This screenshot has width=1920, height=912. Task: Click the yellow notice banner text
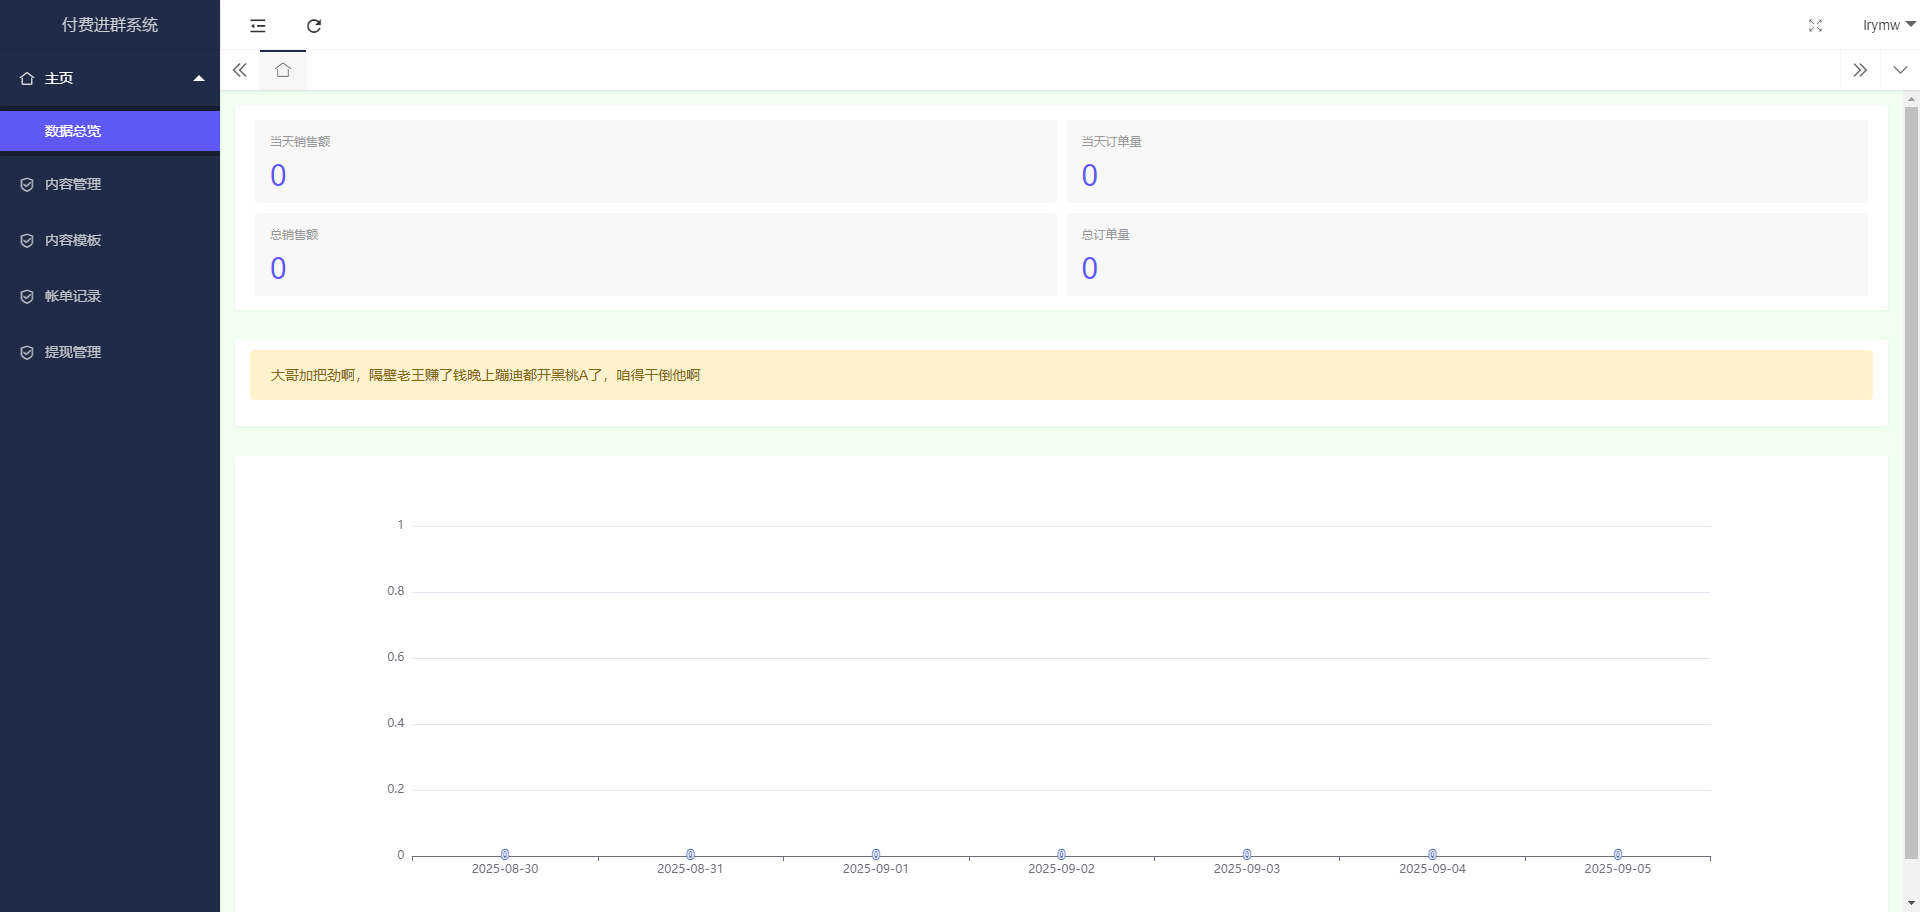click(485, 375)
